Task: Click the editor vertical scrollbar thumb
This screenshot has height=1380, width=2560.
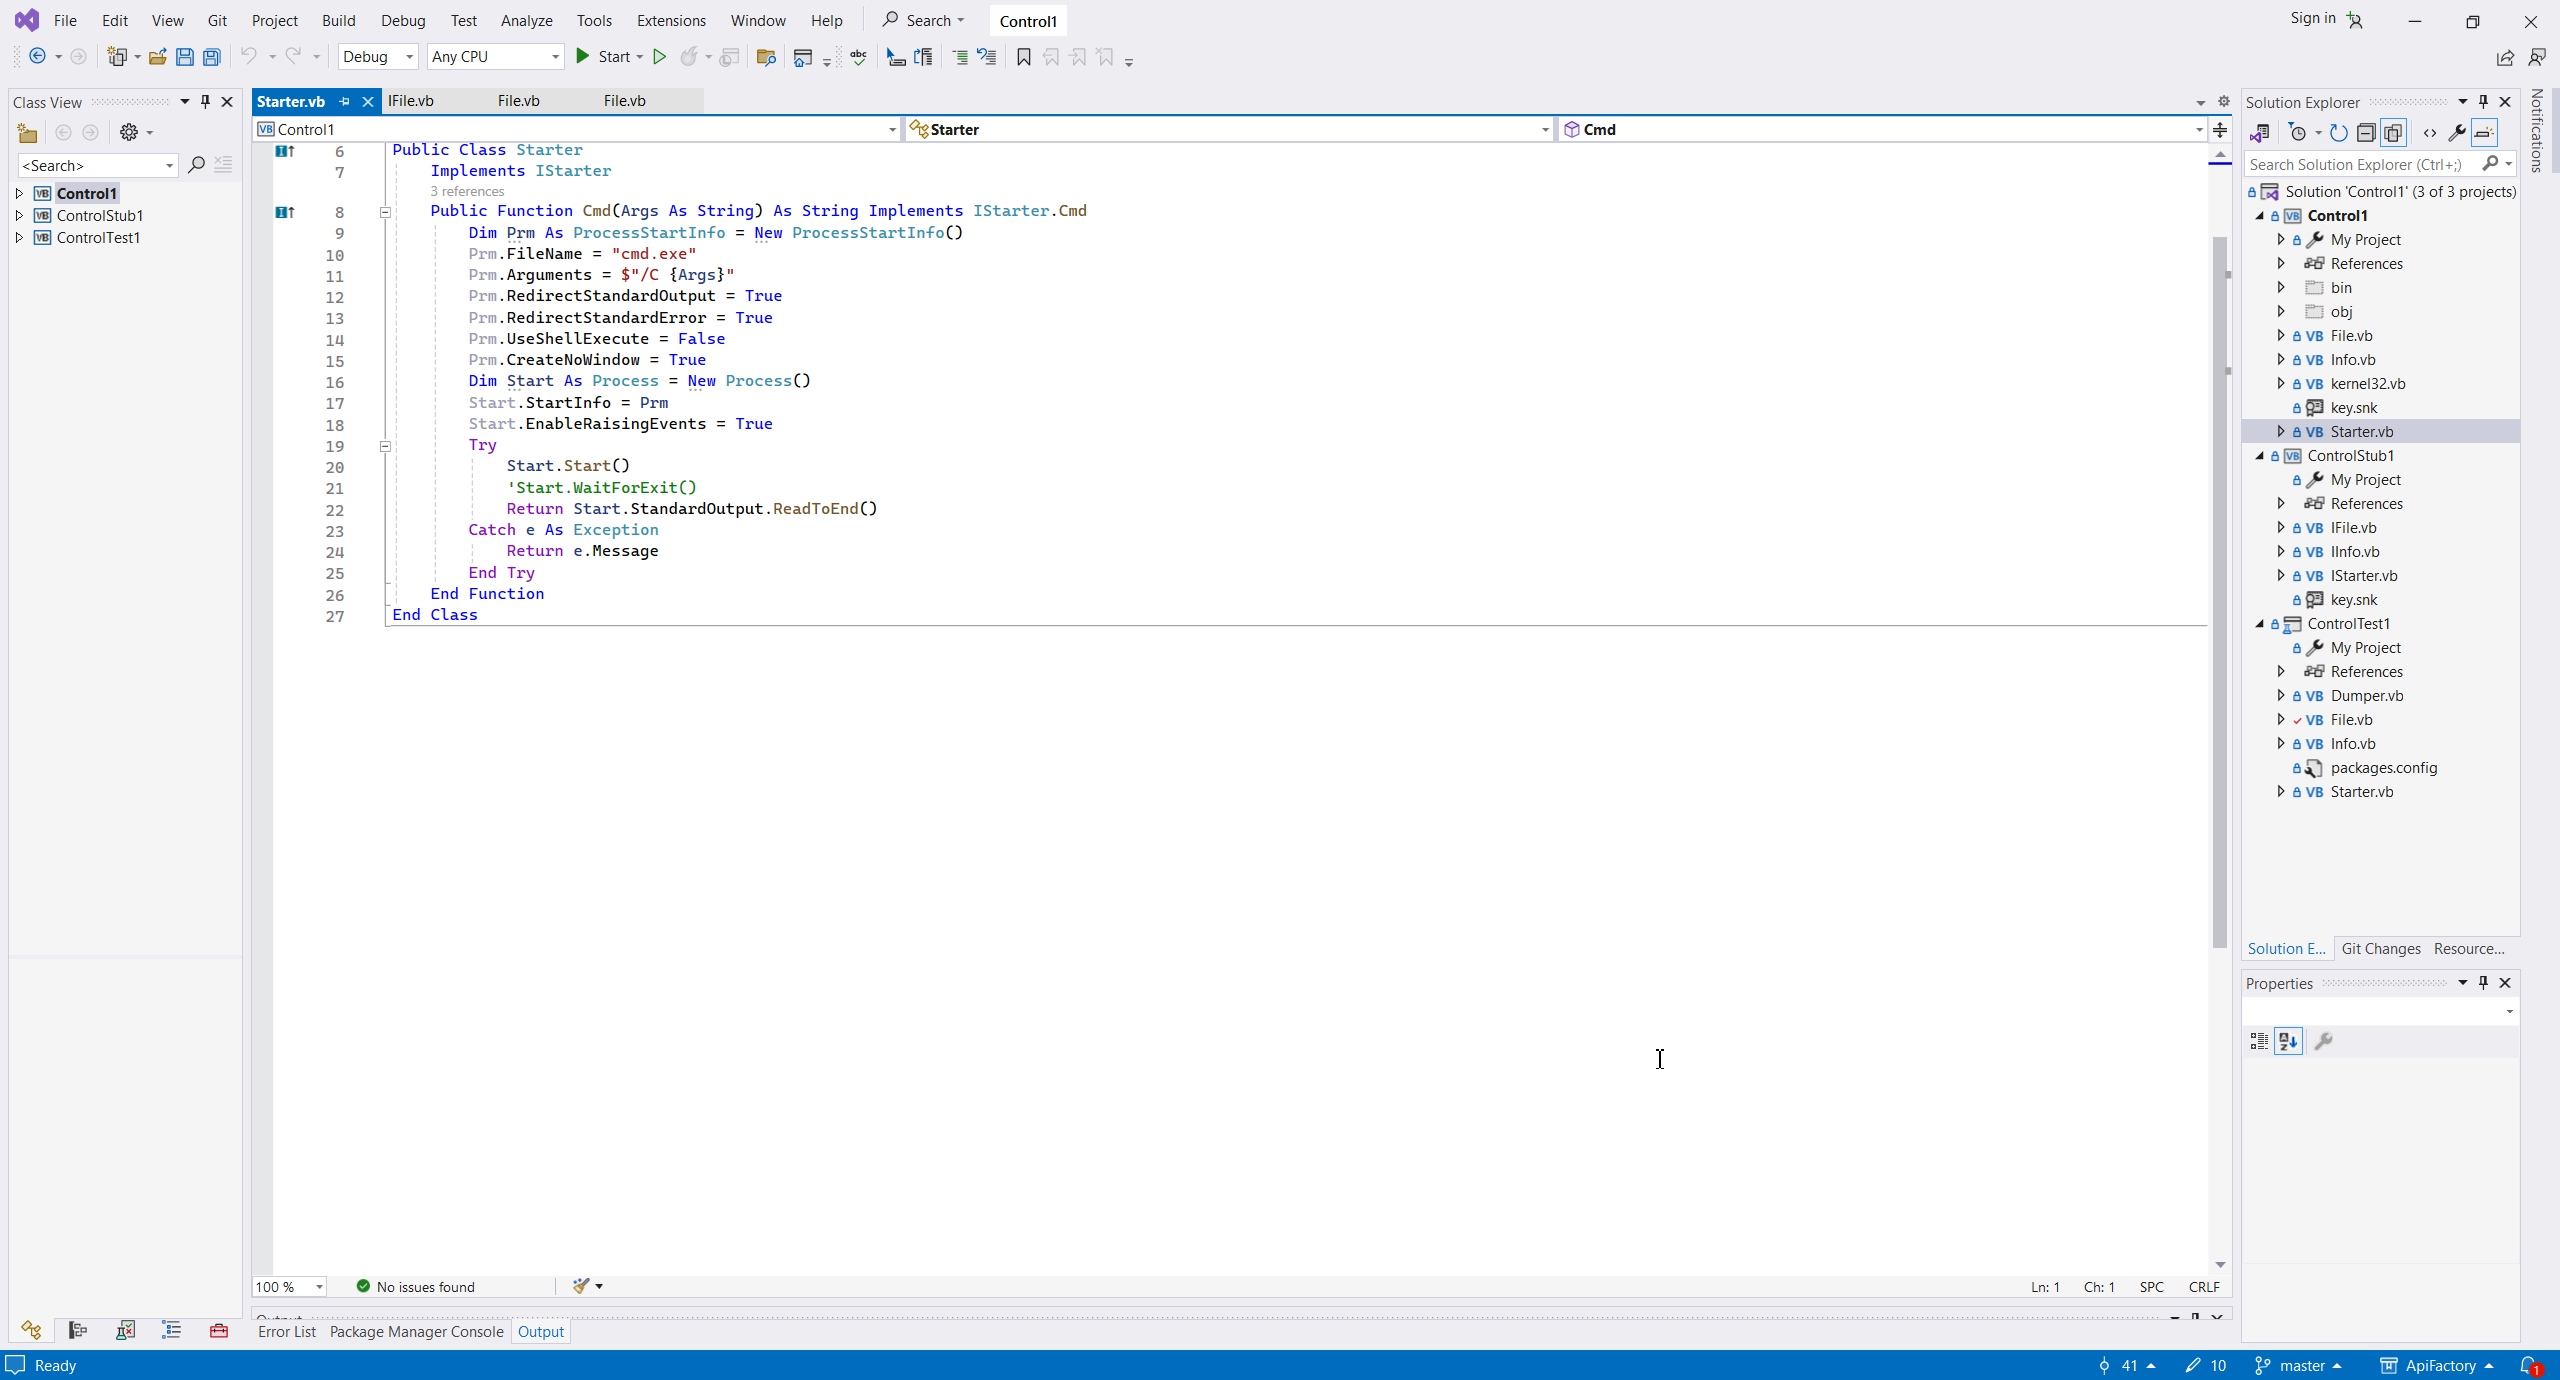Action: (2219, 590)
